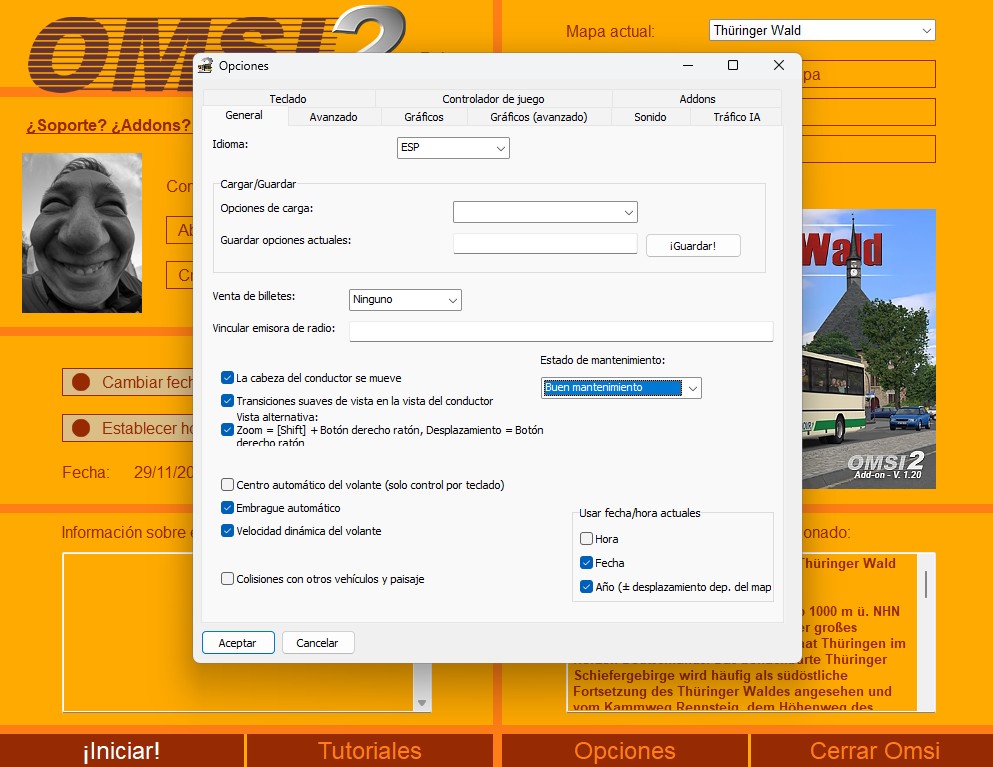Image resolution: width=993 pixels, height=767 pixels.
Task: Open the Idioma language dropdown
Action: click(453, 148)
